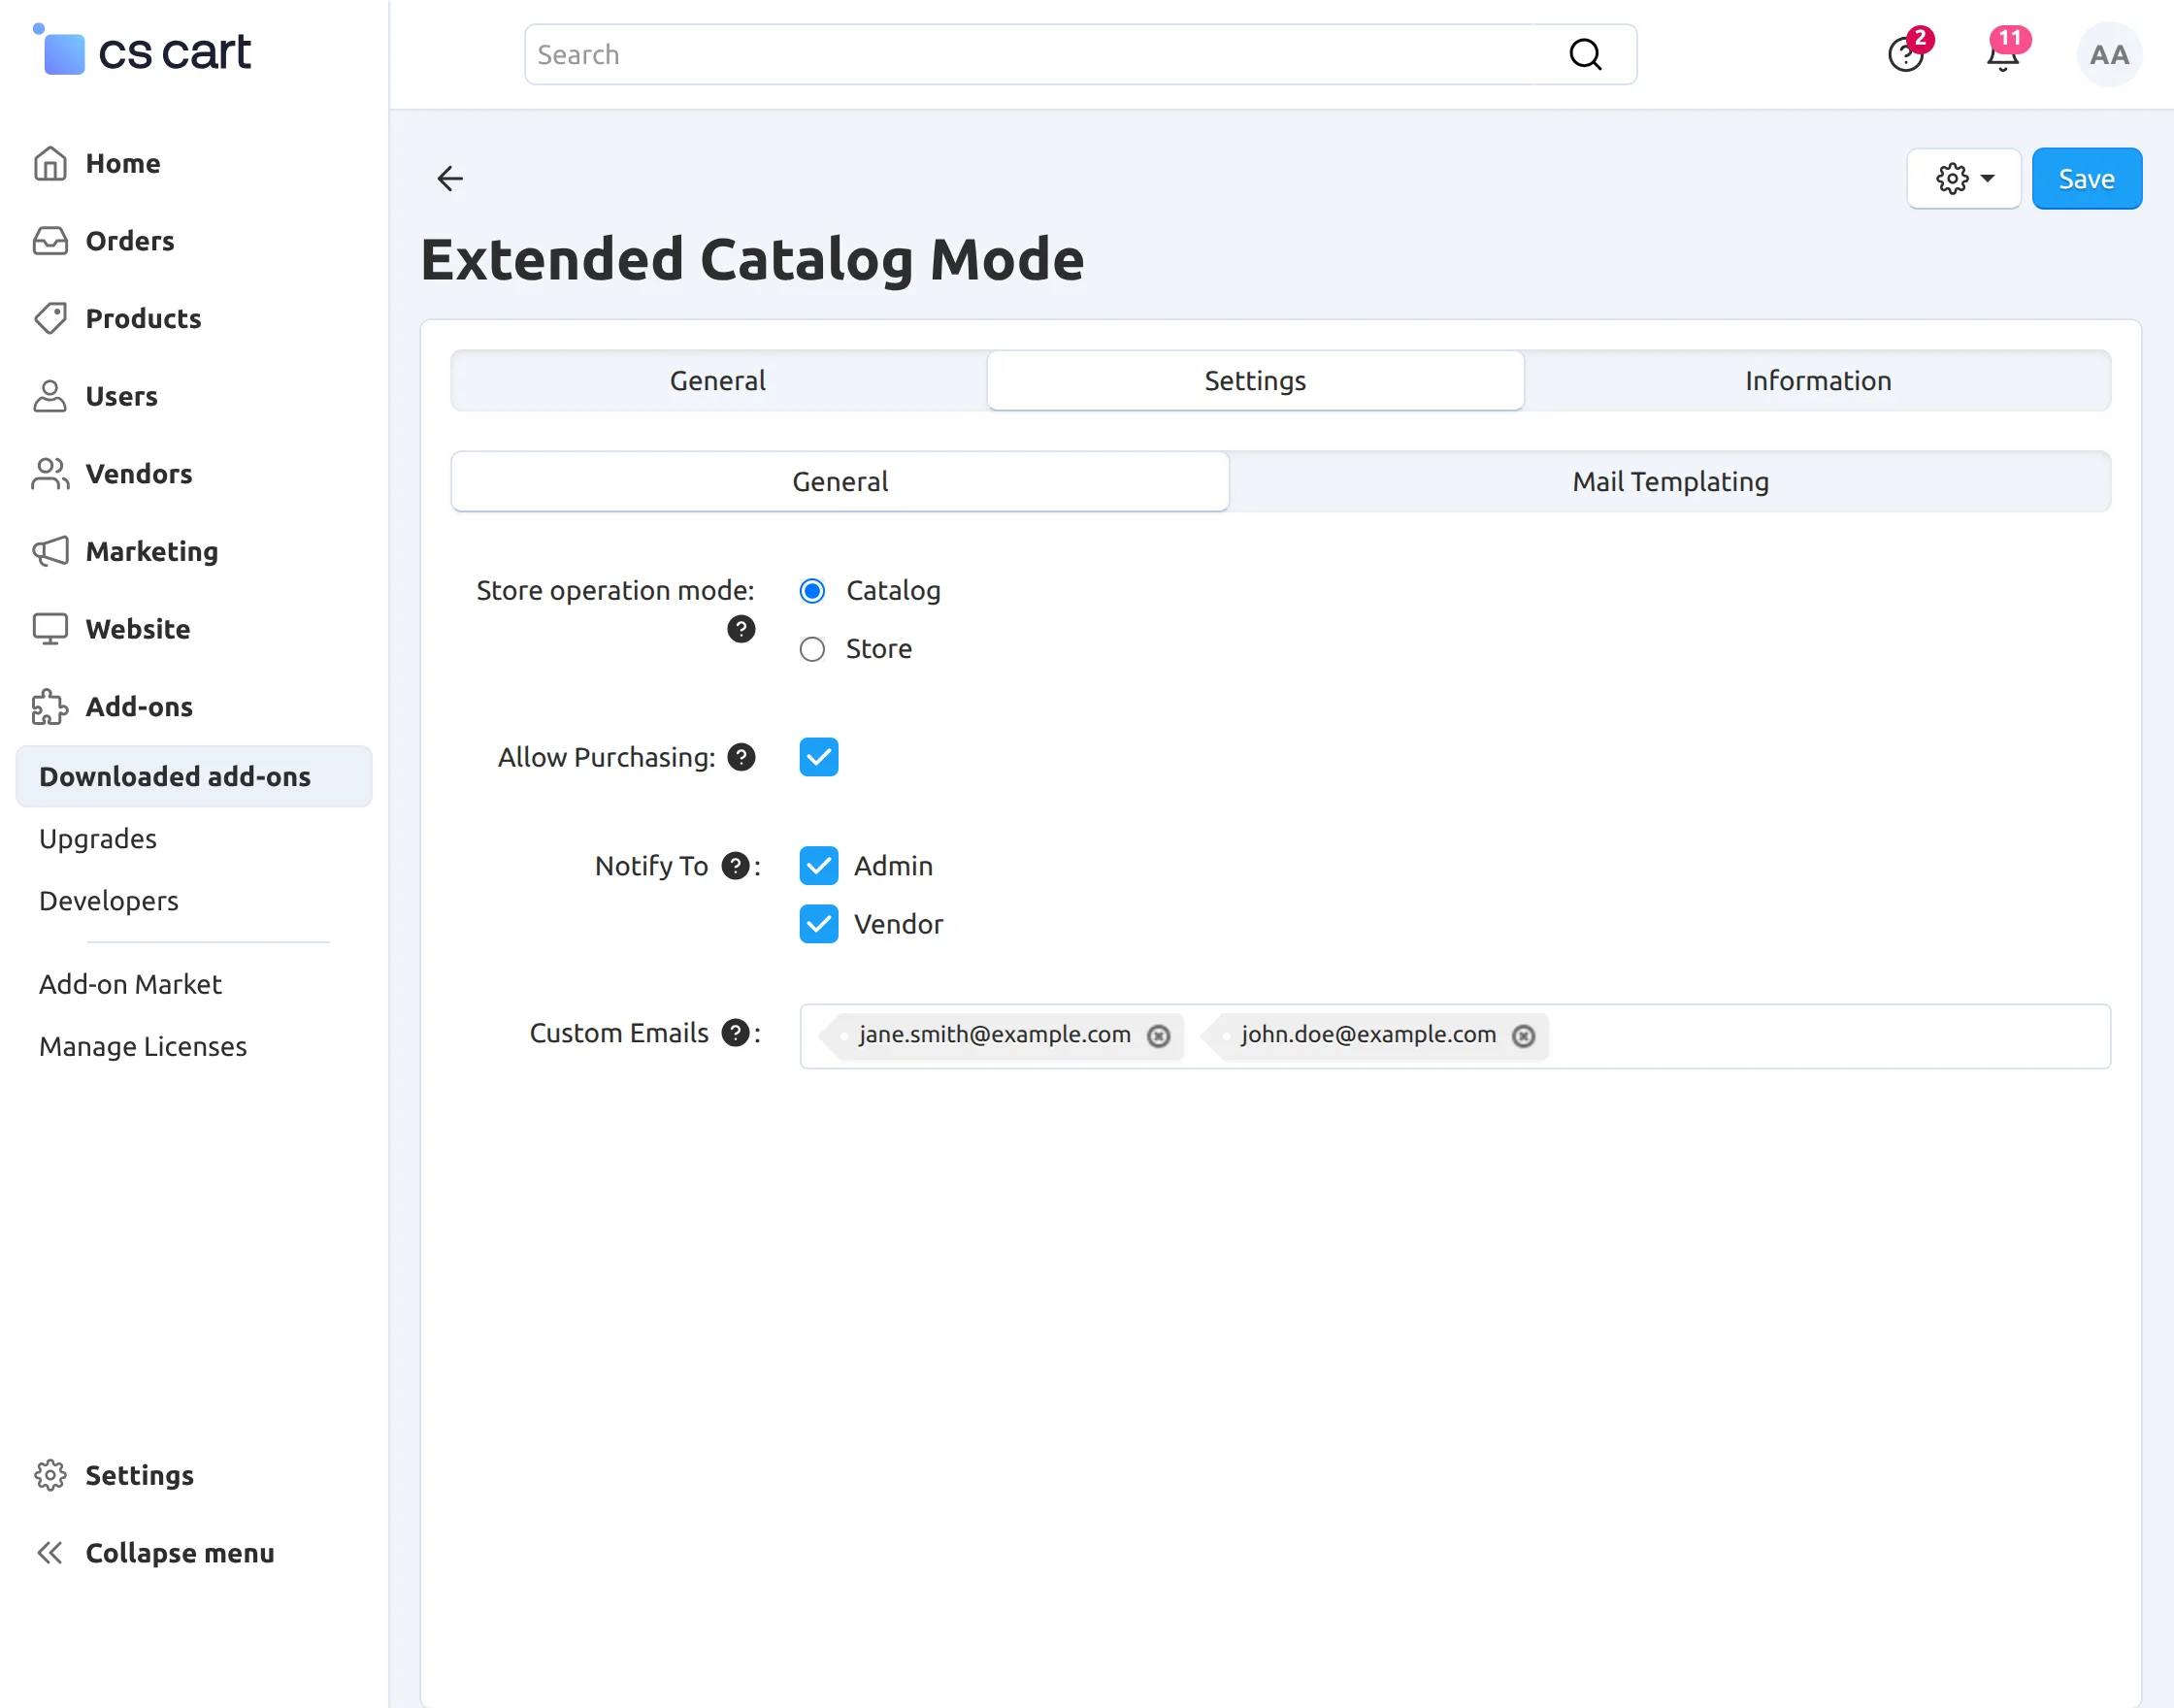
Task: Open Manage Licenses link
Action: [x=143, y=1046]
